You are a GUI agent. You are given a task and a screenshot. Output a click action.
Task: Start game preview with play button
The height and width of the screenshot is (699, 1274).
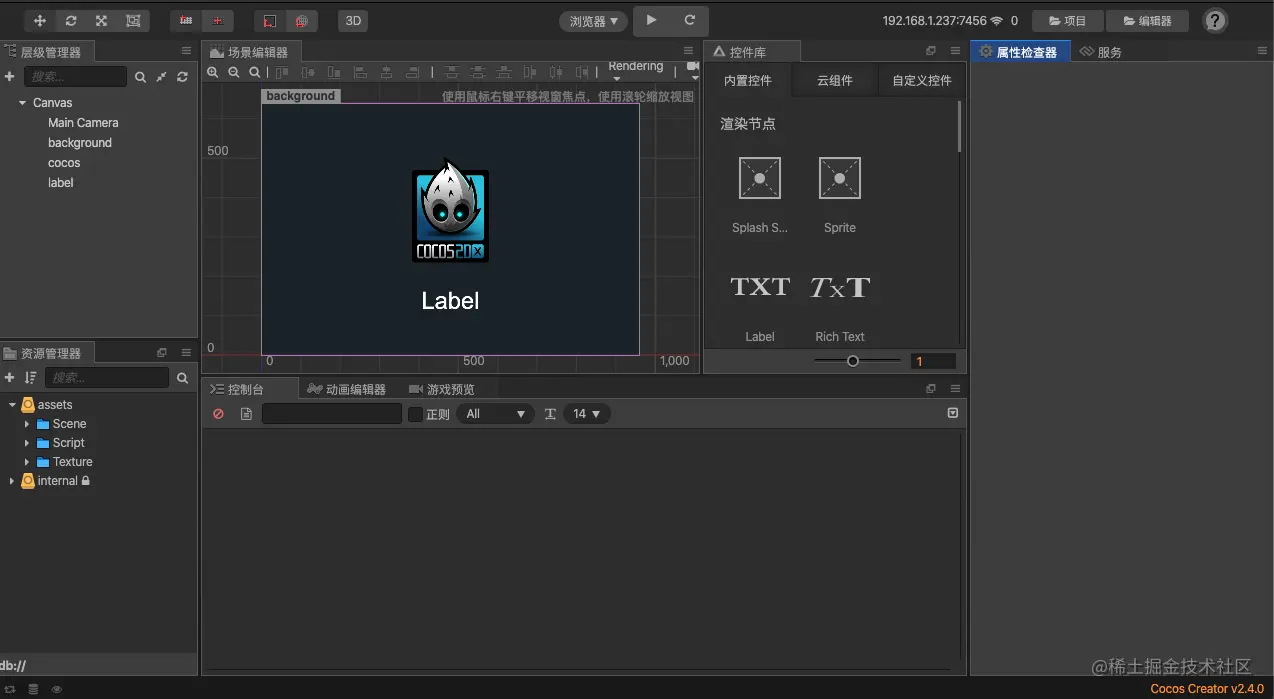[x=652, y=20]
